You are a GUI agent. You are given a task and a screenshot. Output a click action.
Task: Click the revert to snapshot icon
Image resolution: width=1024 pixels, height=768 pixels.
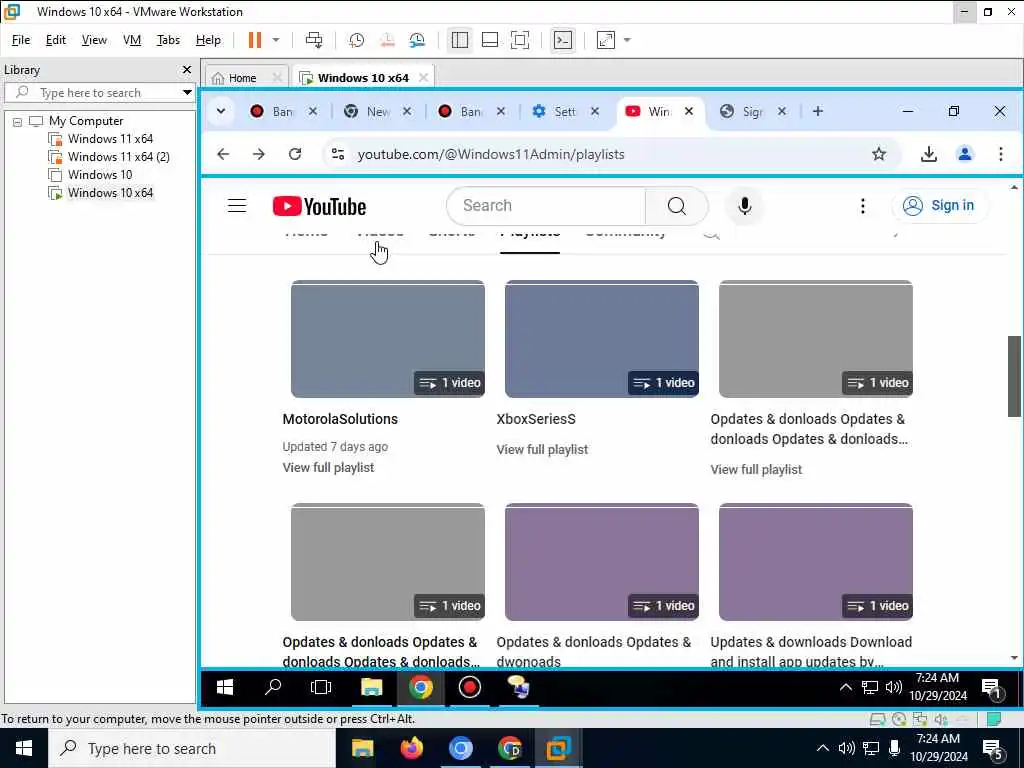pyautogui.click(x=387, y=40)
